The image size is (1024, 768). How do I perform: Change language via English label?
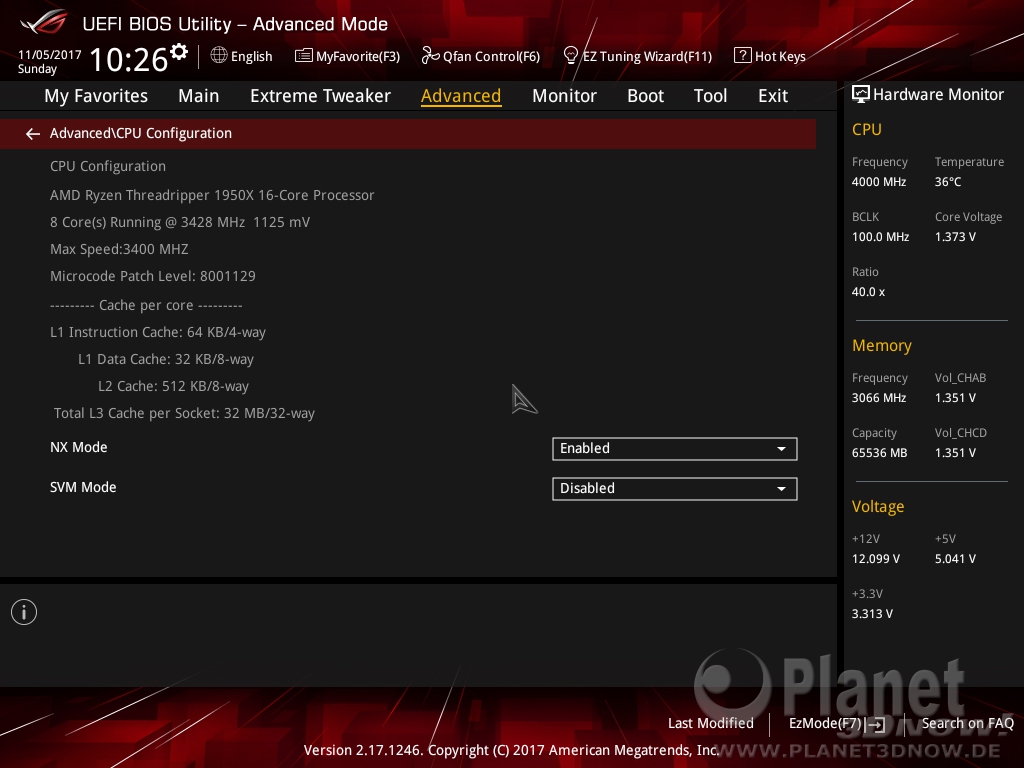[251, 56]
